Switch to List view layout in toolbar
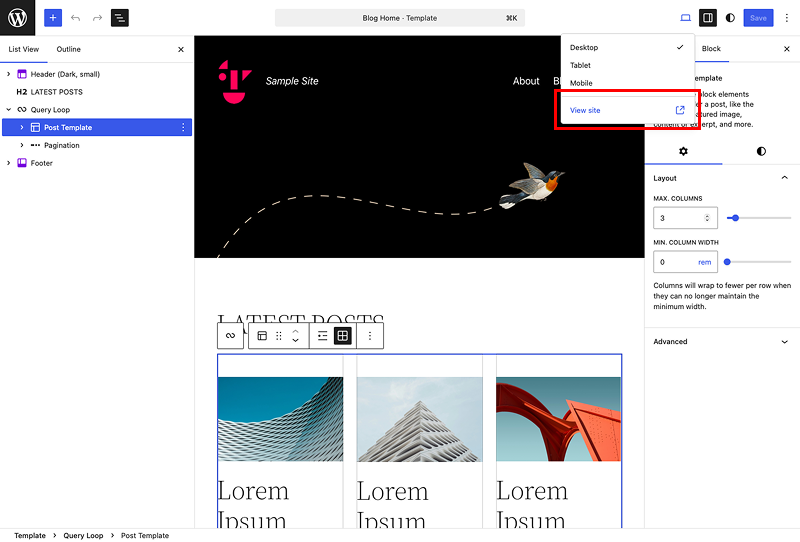The width and height of the screenshot is (800, 542). pyautogui.click(x=322, y=335)
